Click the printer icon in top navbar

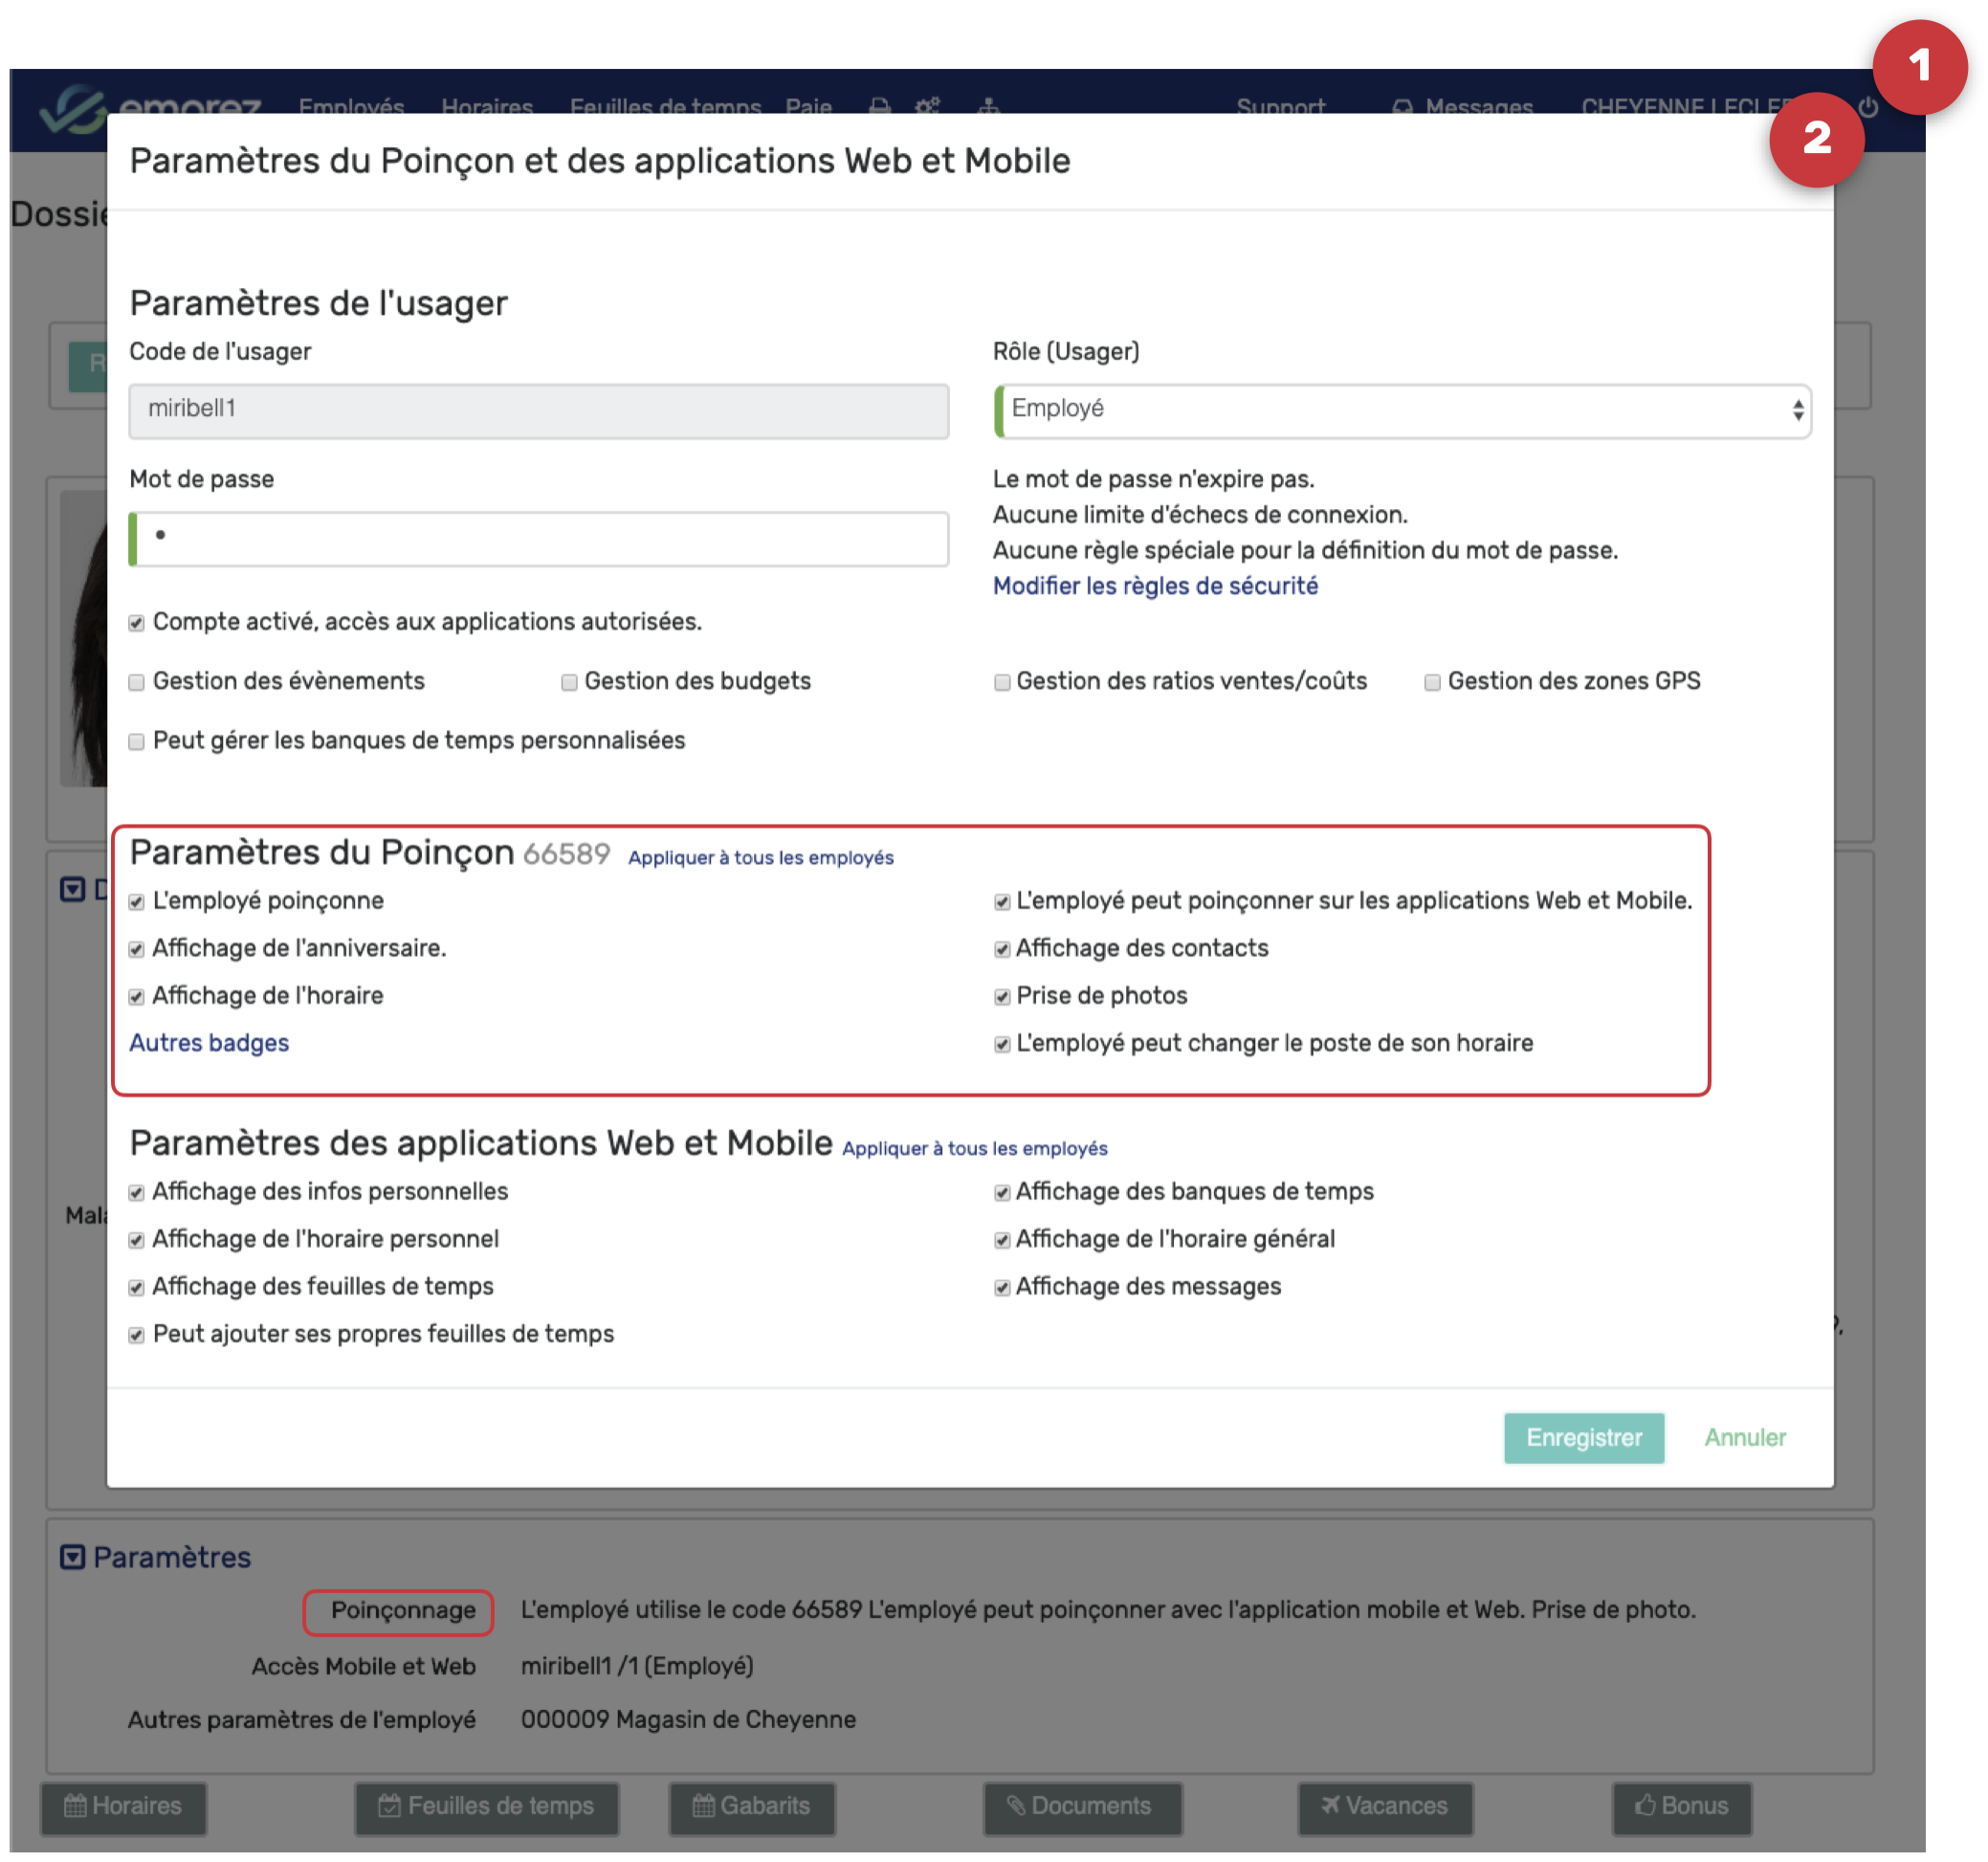[879, 106]
